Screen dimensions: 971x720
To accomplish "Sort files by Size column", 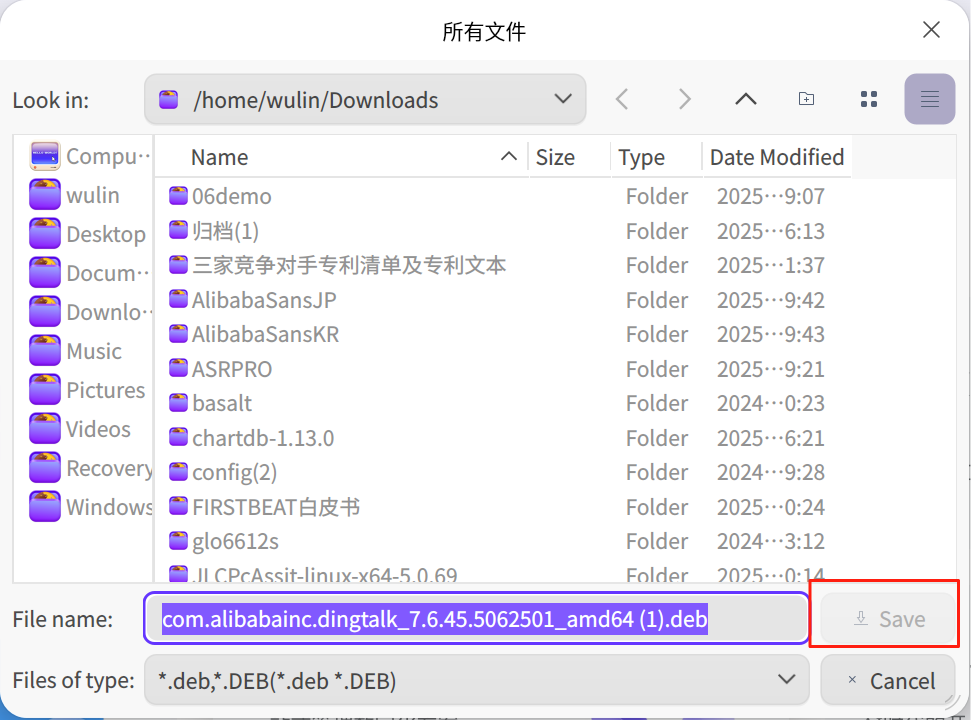I will click(x=570, y=157).
